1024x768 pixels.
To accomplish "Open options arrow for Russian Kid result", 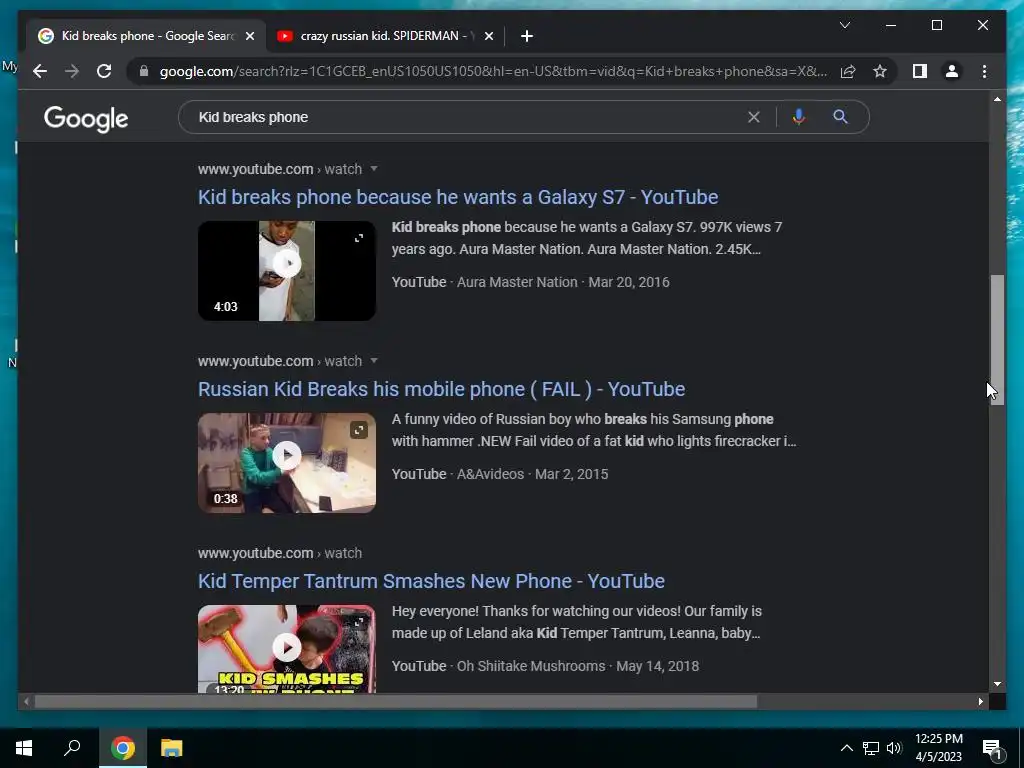I will (x=374, y=360).
